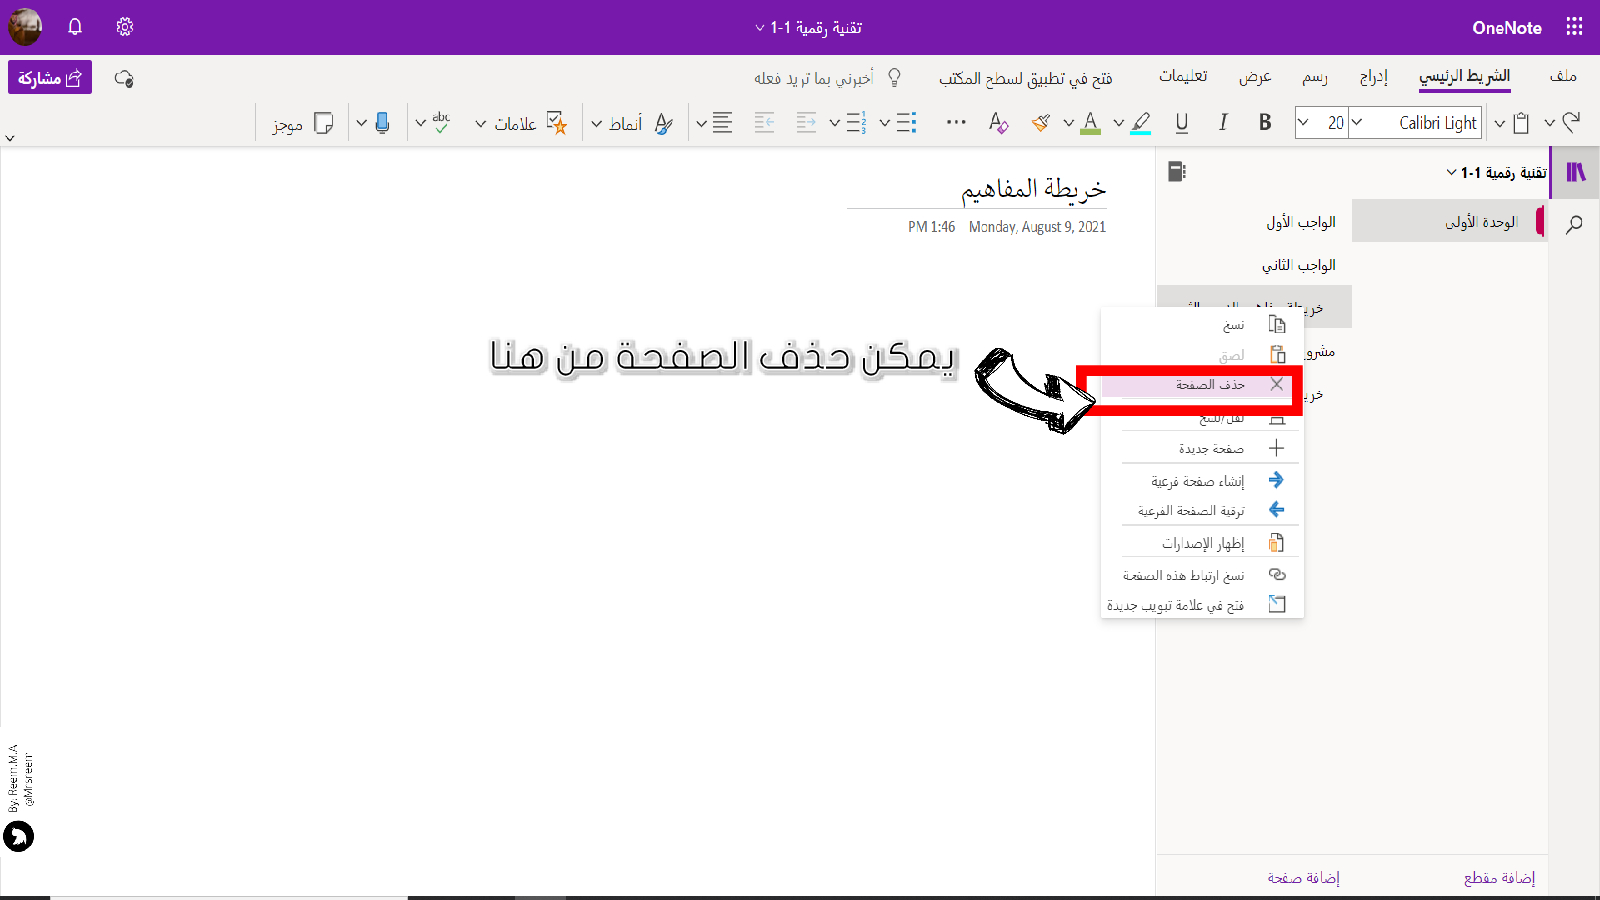Open the إدراج ribbon tab
Screen dimensions: 1600x900
(1373, 77)
